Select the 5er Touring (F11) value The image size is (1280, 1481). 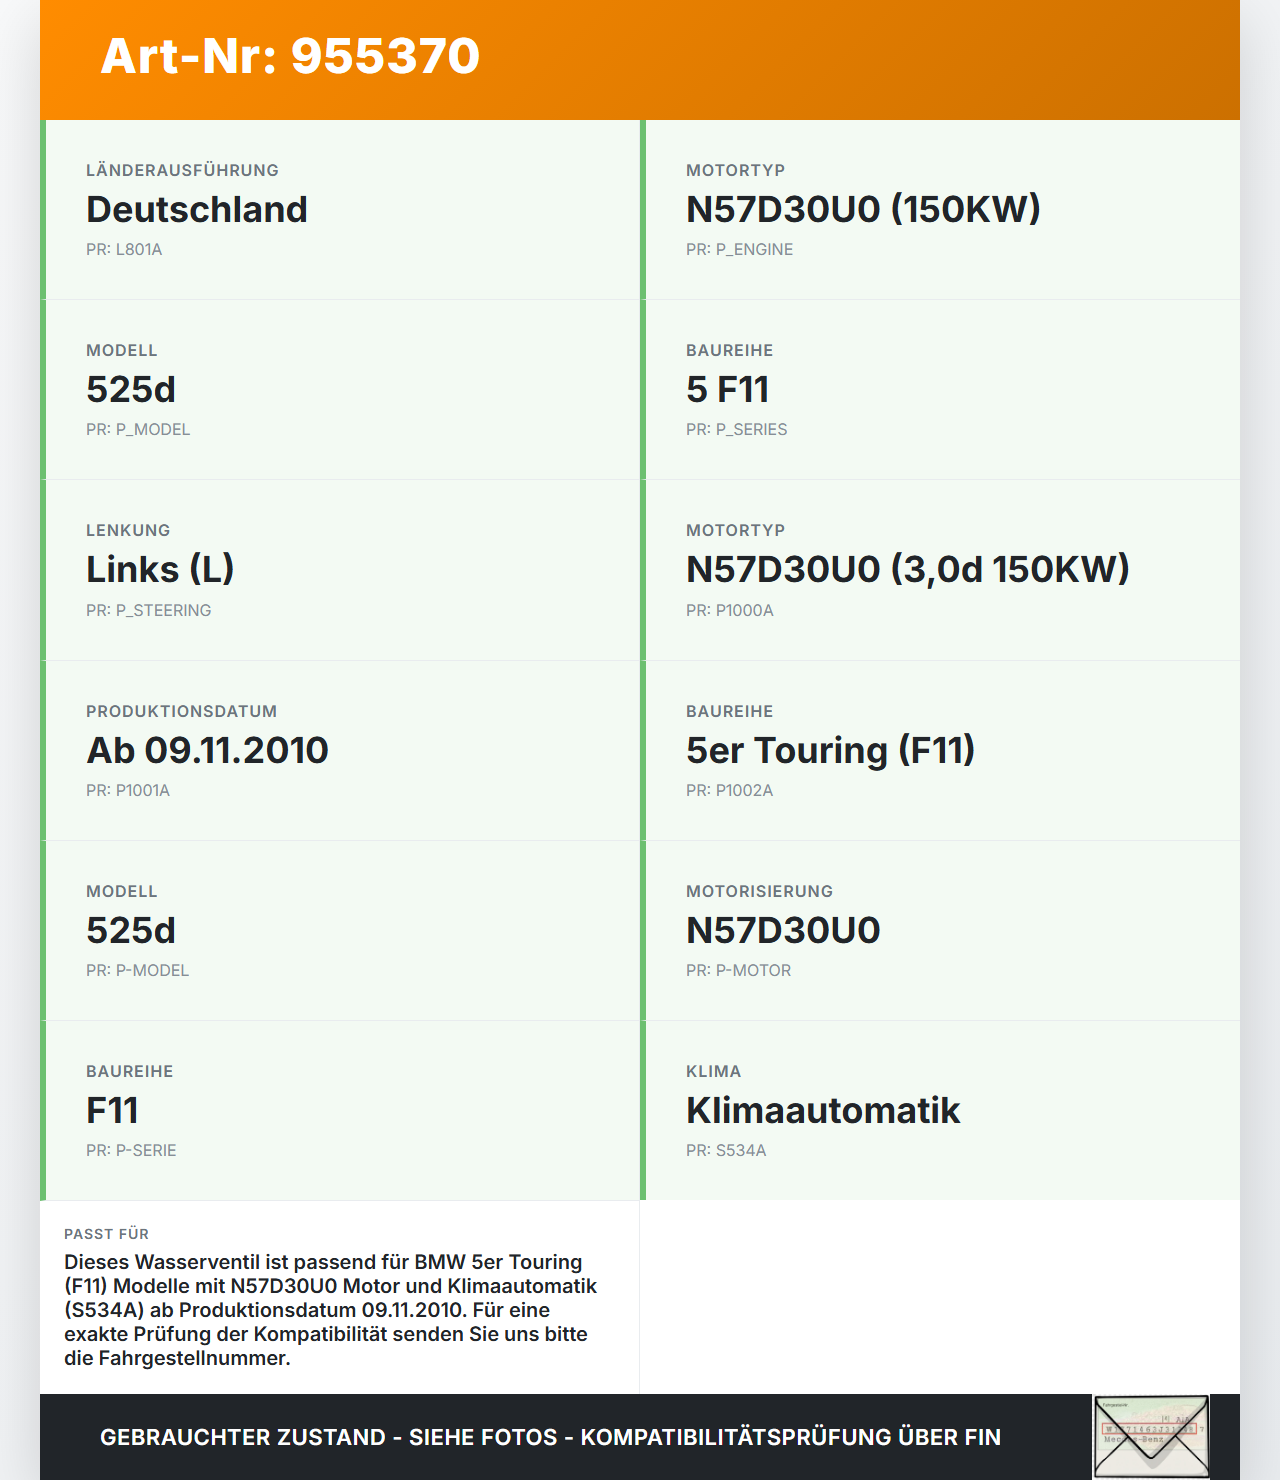point(830,751)
